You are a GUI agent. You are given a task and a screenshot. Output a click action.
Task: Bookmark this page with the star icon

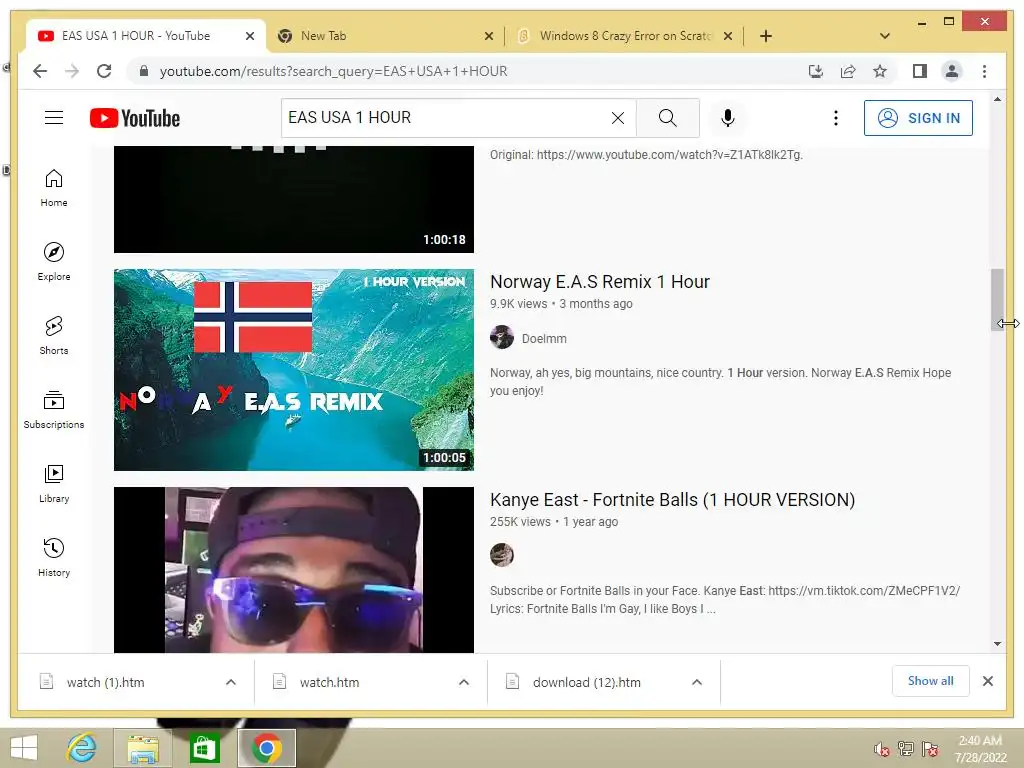(880, 71)
